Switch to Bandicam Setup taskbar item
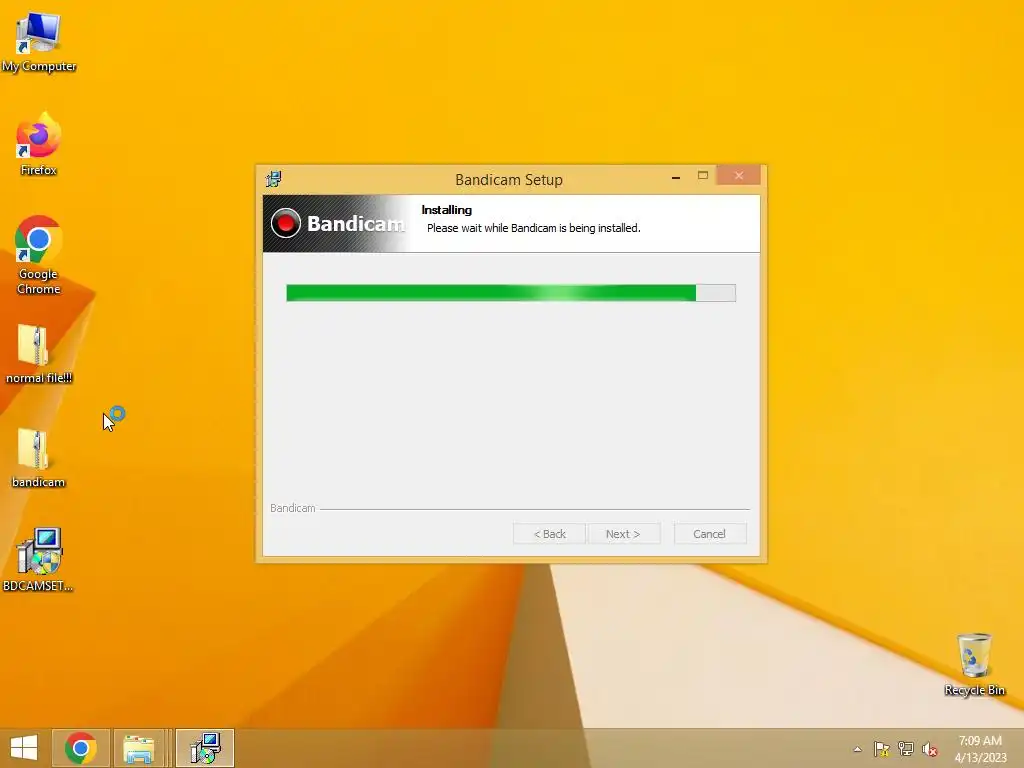Screen dimensions: 1024x768 pyautogui.click(x=205, y=748)
